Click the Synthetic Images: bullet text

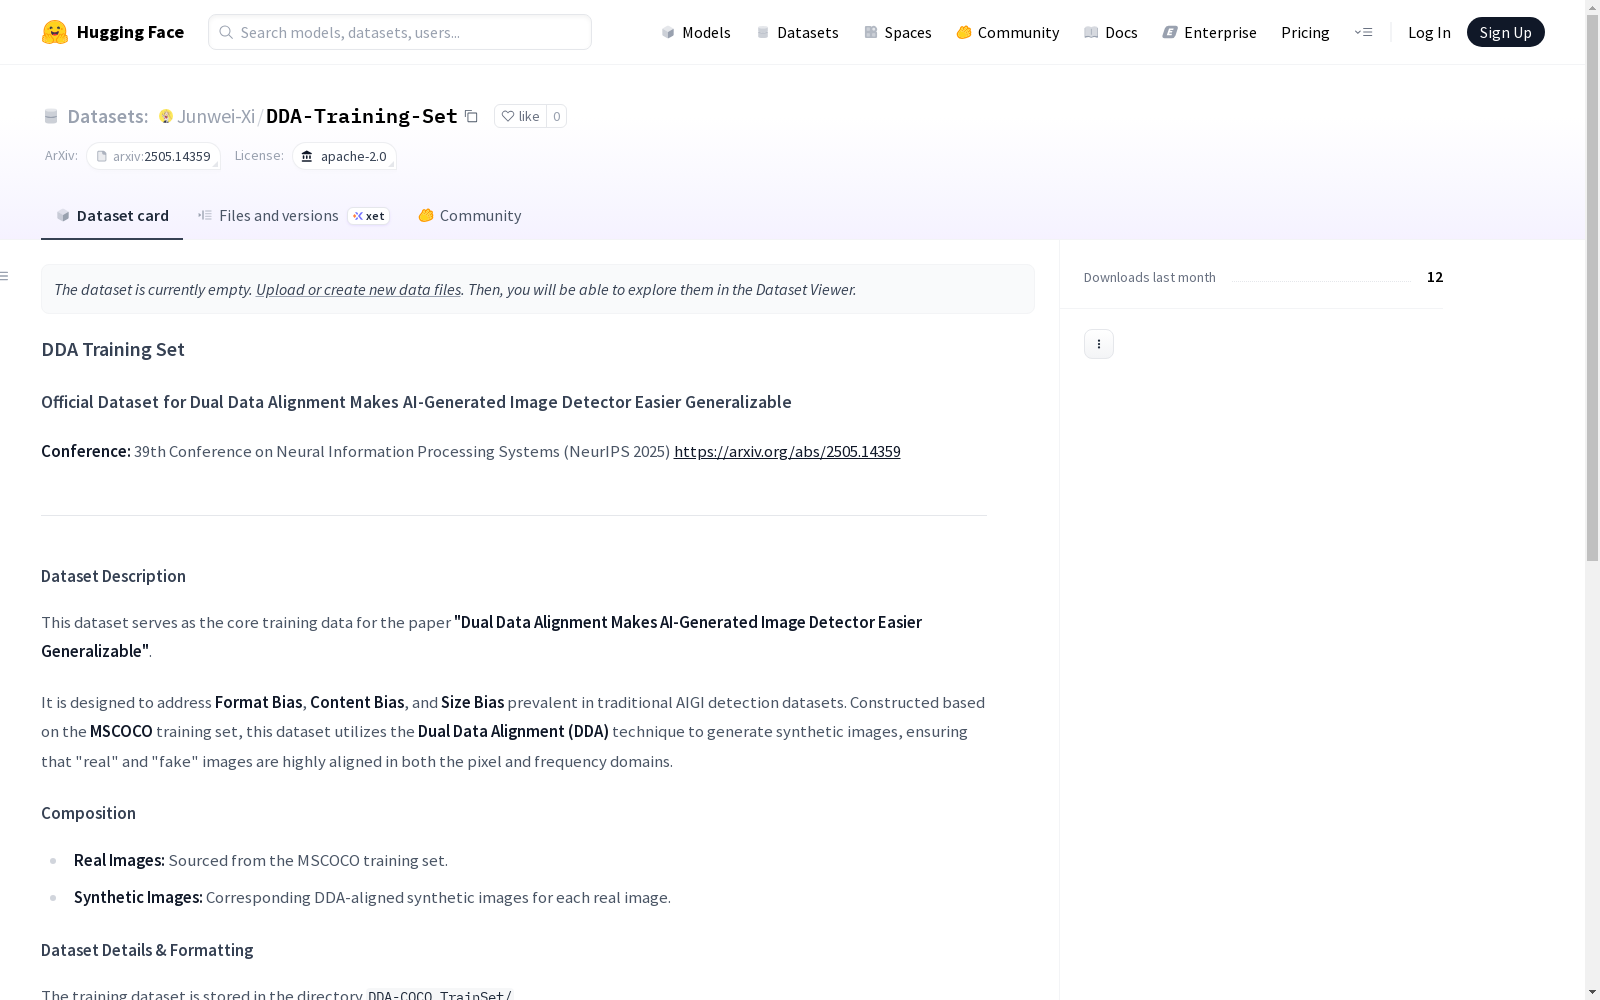coord(138,897)
